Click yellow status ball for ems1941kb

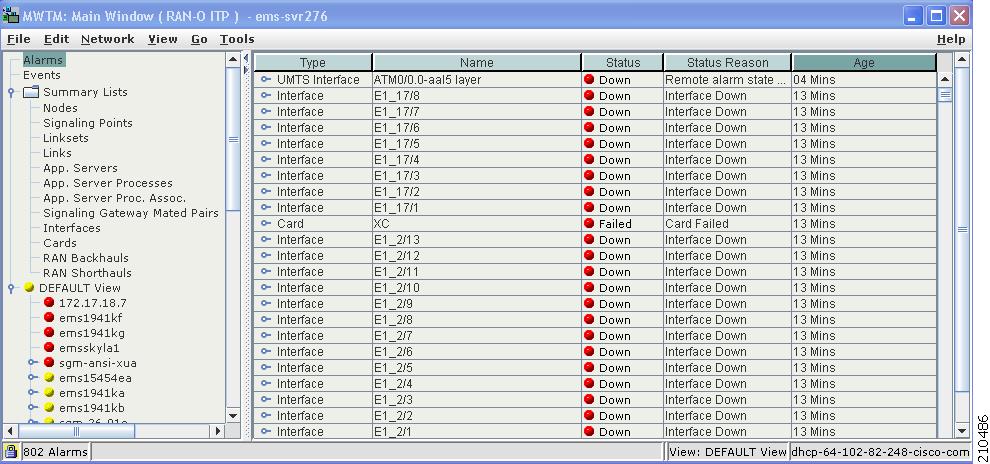(49, 408)
